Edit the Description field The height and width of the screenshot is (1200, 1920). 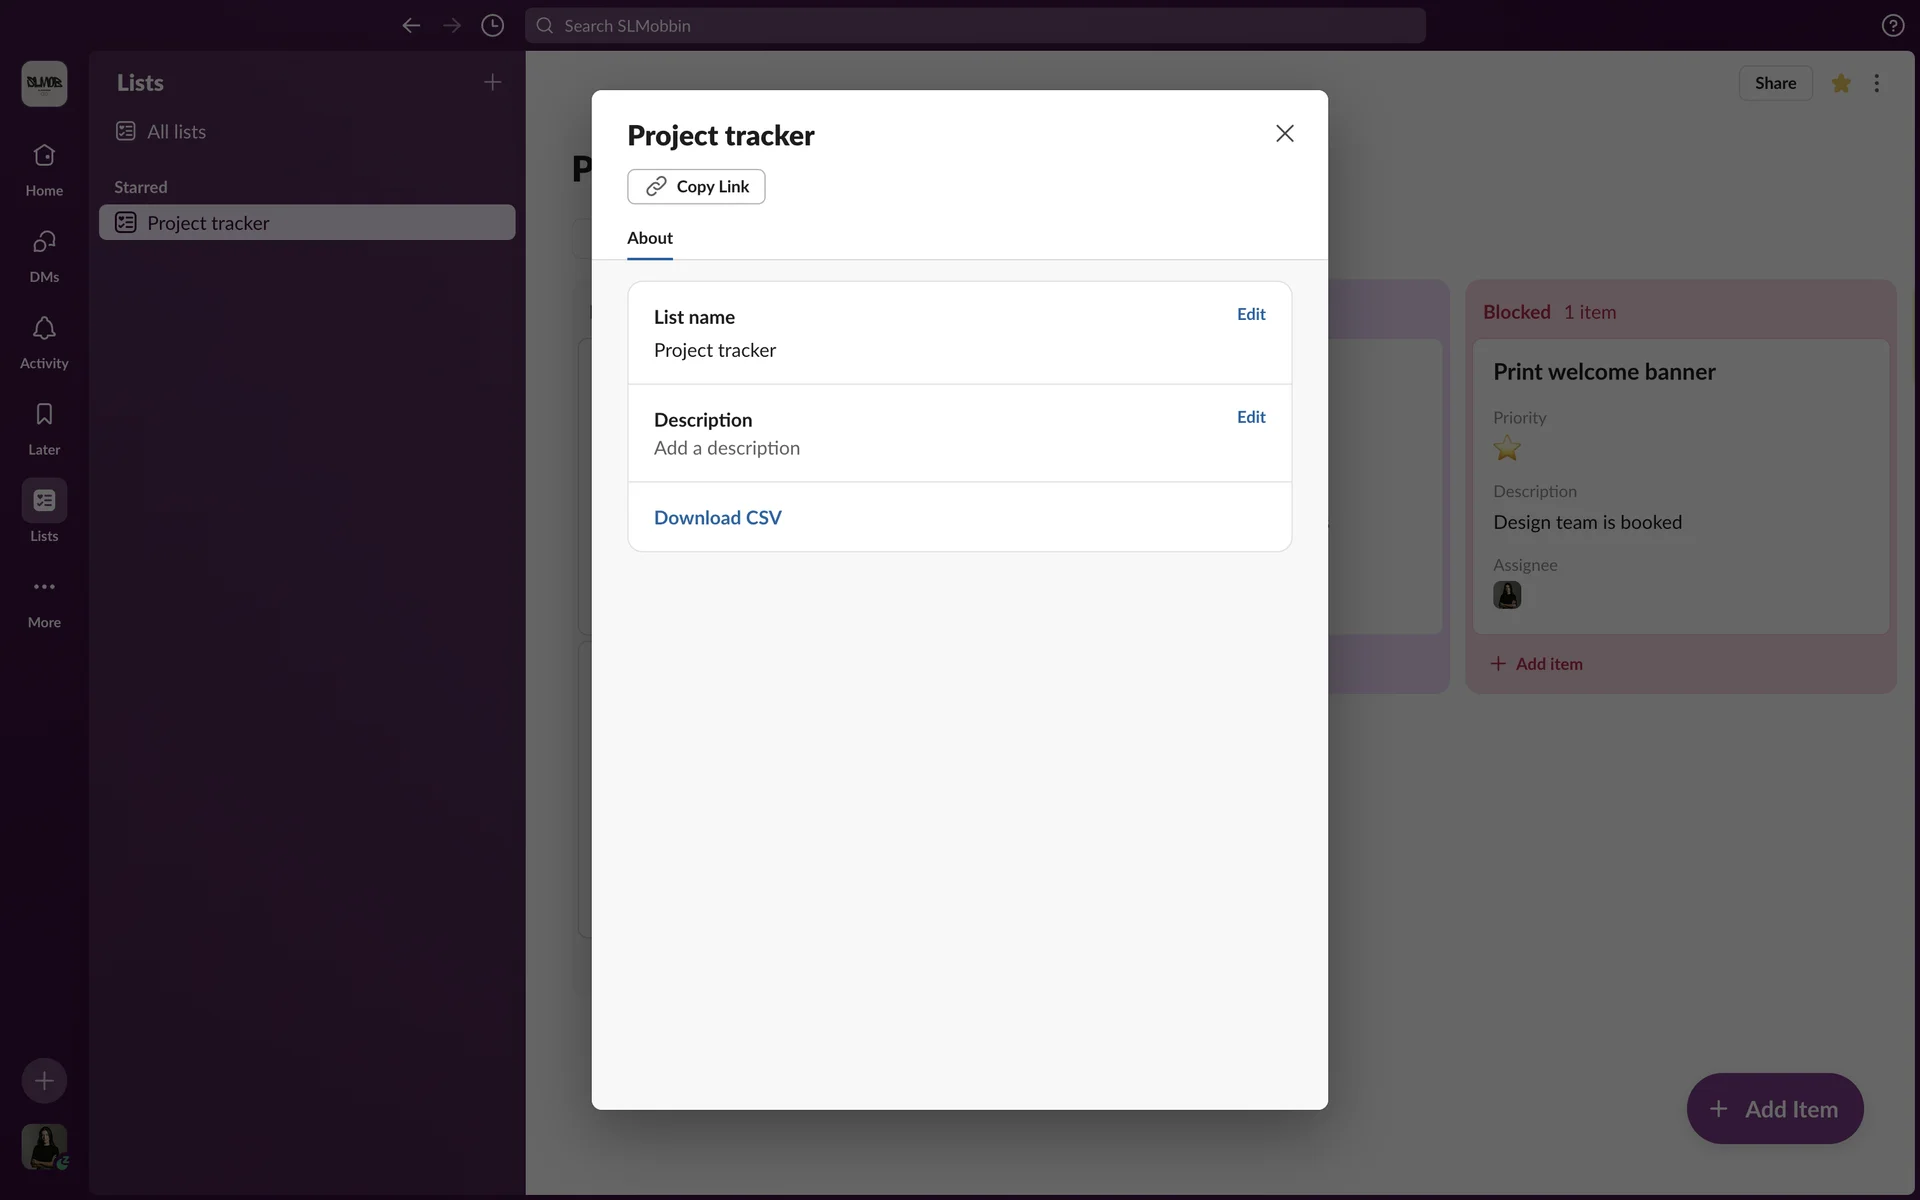[x=1250, y=417]
